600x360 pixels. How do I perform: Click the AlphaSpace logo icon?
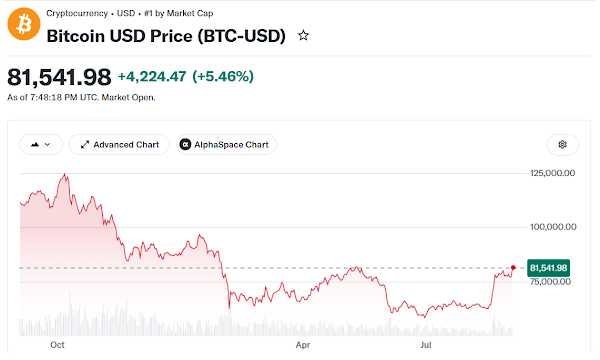coord(185,145)
